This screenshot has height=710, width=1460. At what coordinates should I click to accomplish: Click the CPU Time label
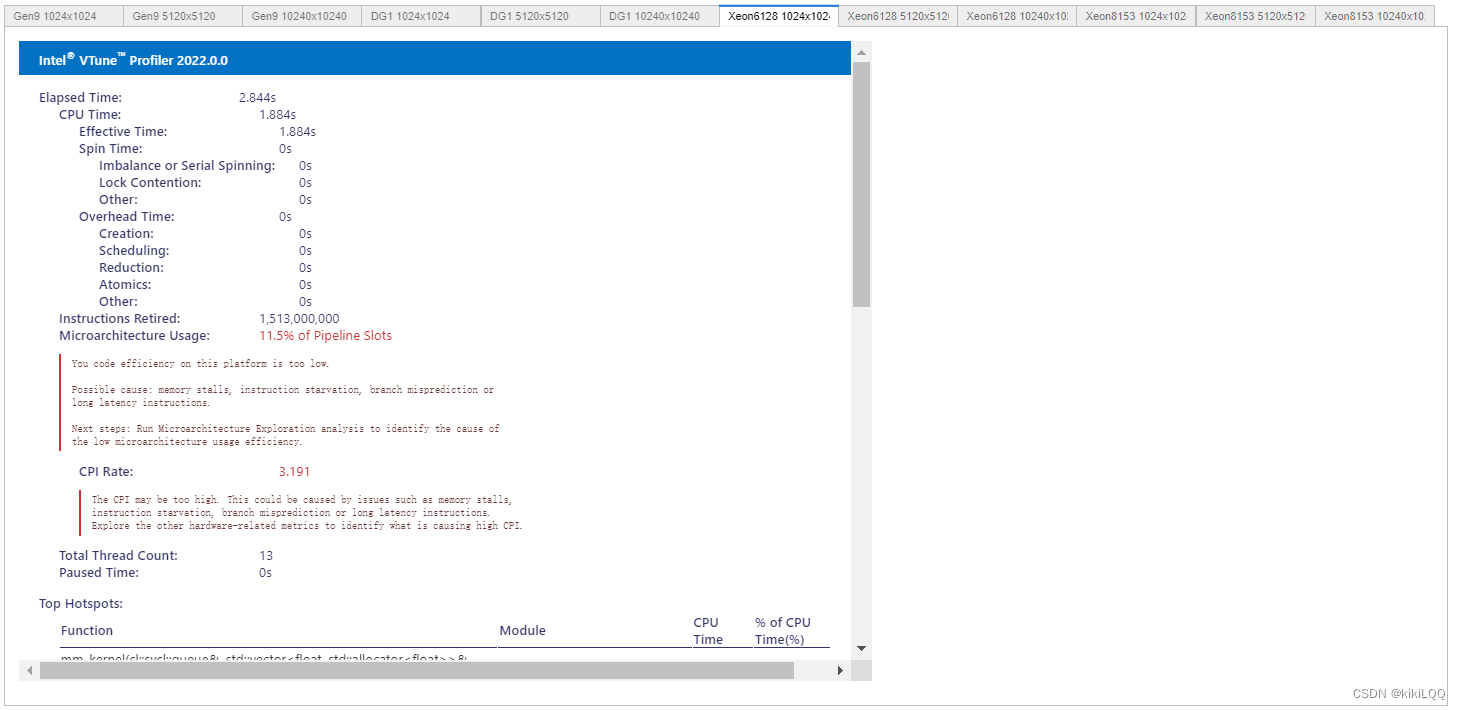click(x=90, y=115)
